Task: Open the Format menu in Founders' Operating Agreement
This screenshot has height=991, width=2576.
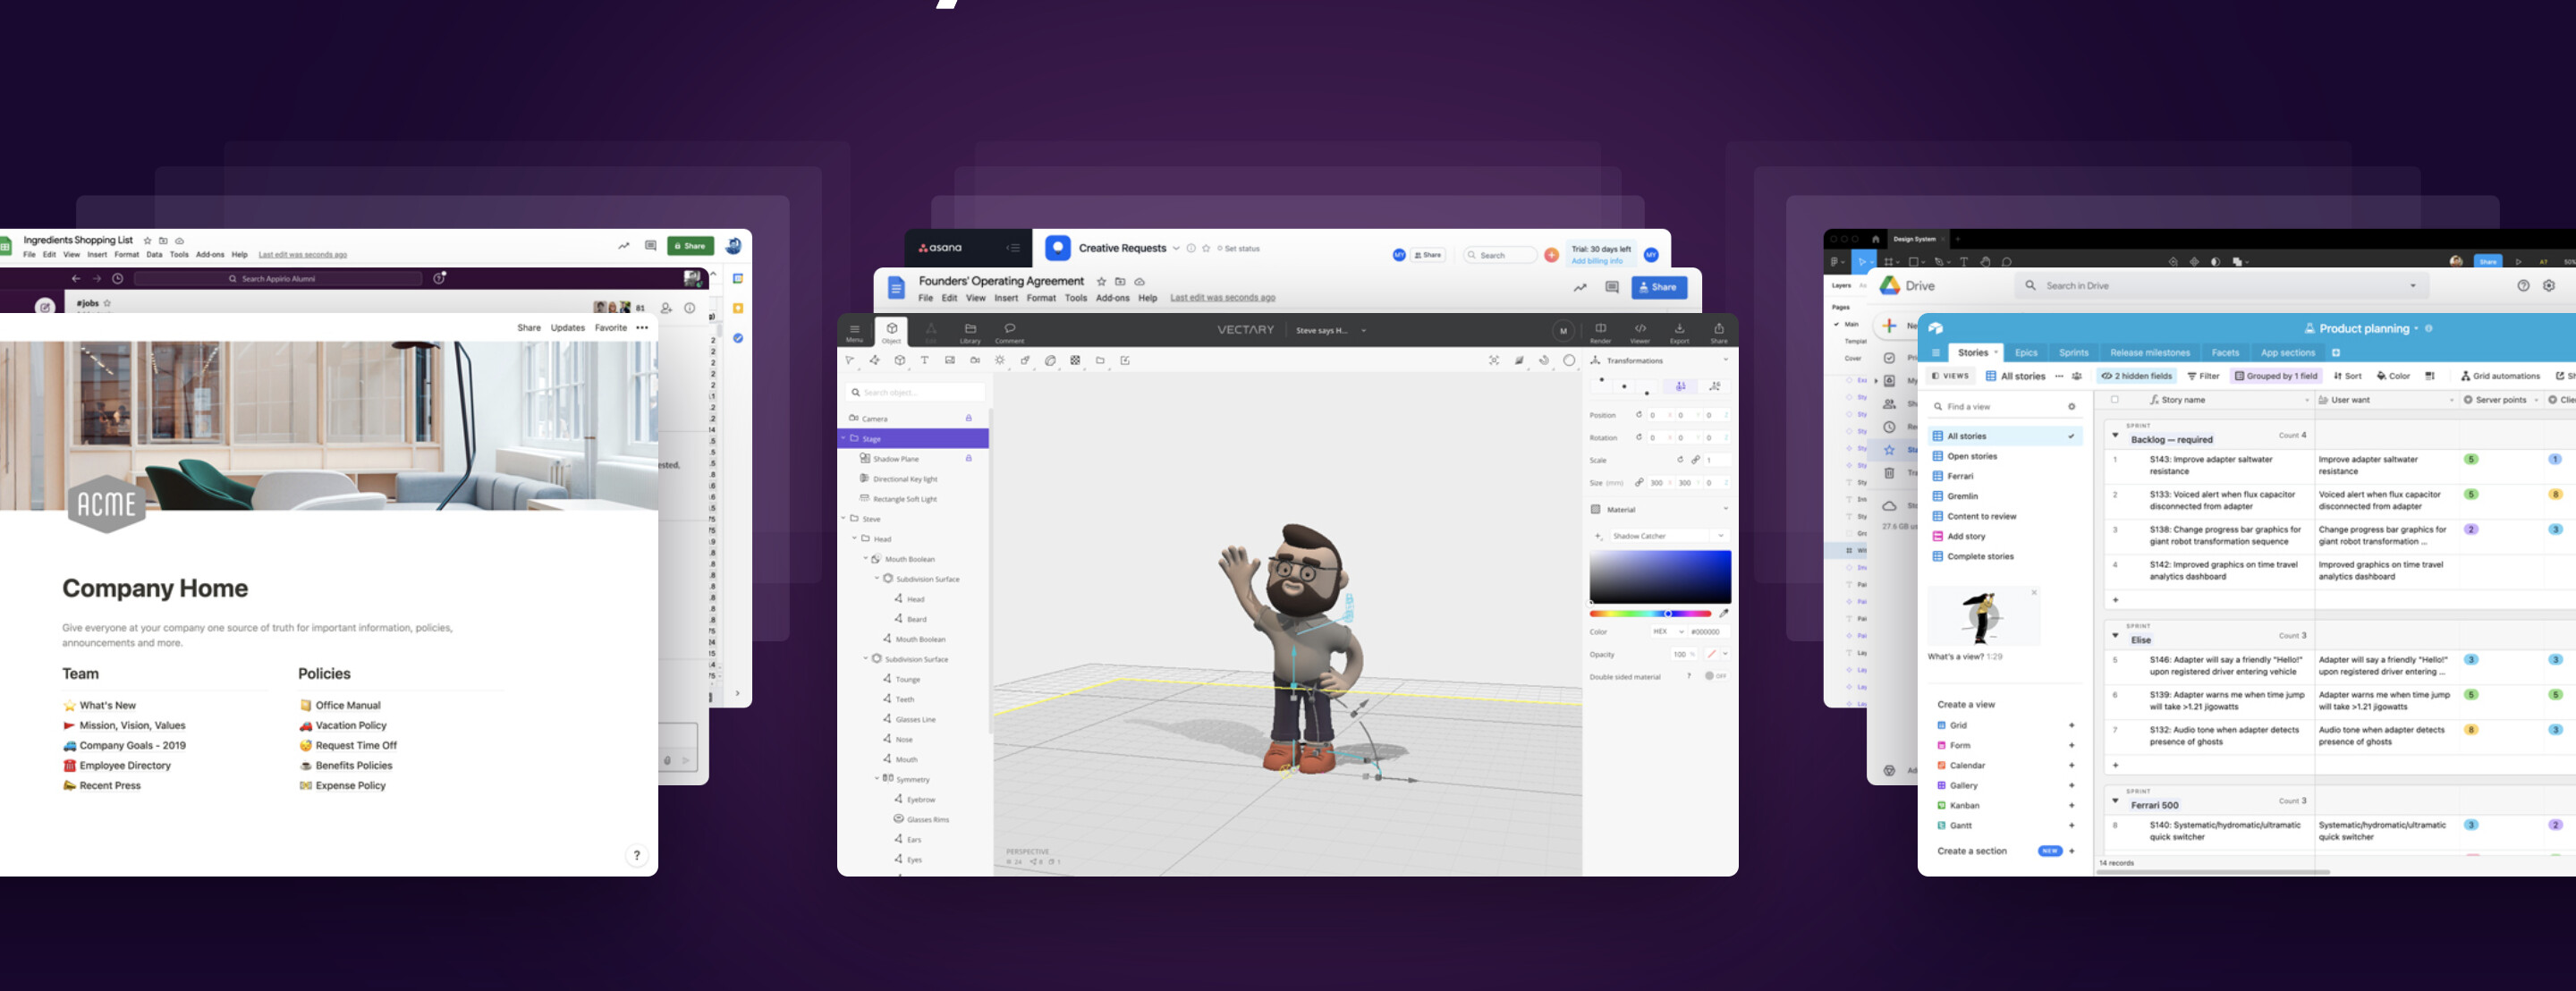Action: (1040, 298)
